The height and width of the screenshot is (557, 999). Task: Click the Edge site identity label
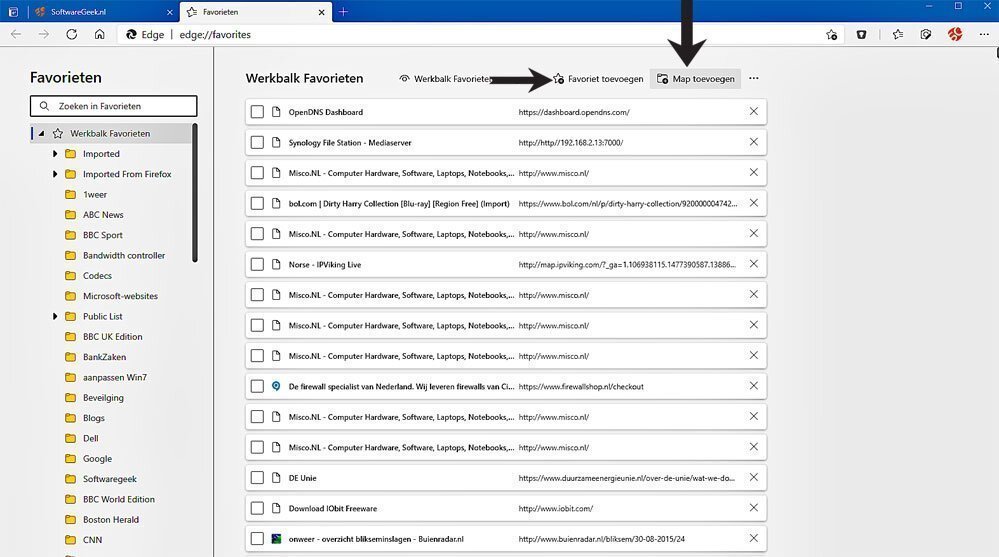click(x=145, y=34)
